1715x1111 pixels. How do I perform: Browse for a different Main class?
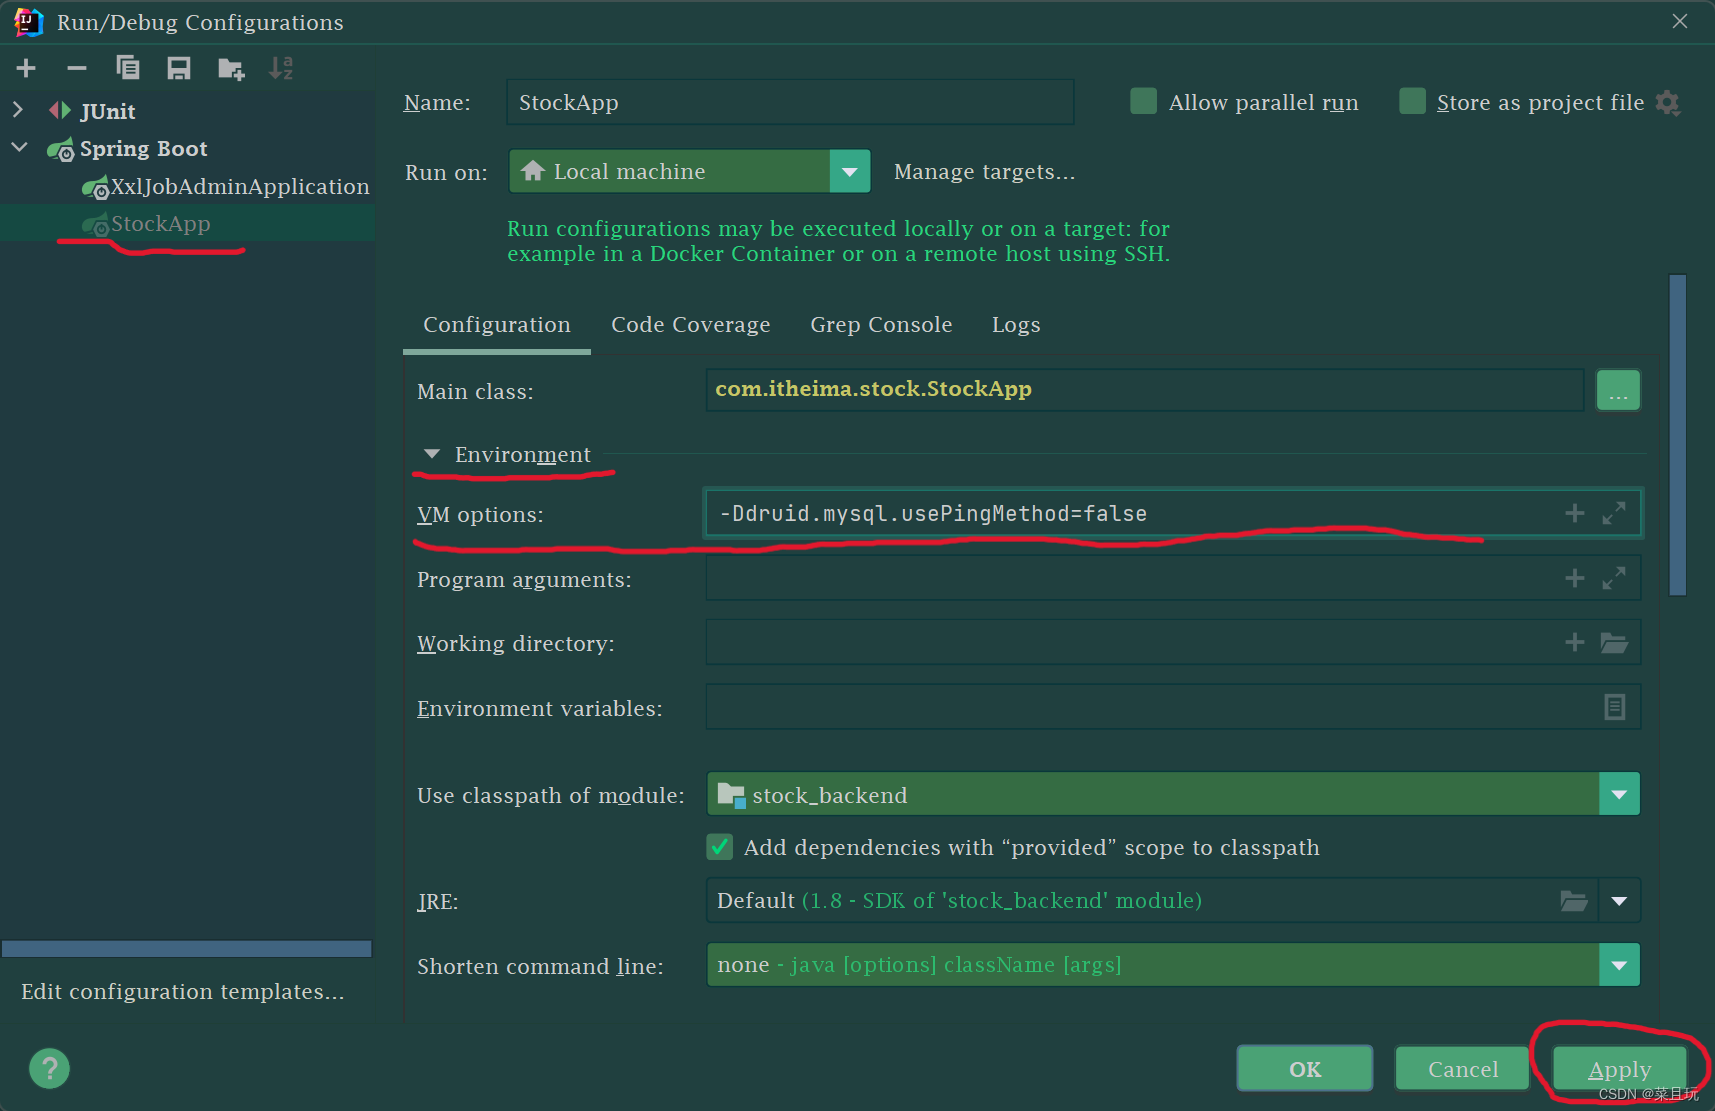point(1617,390)
